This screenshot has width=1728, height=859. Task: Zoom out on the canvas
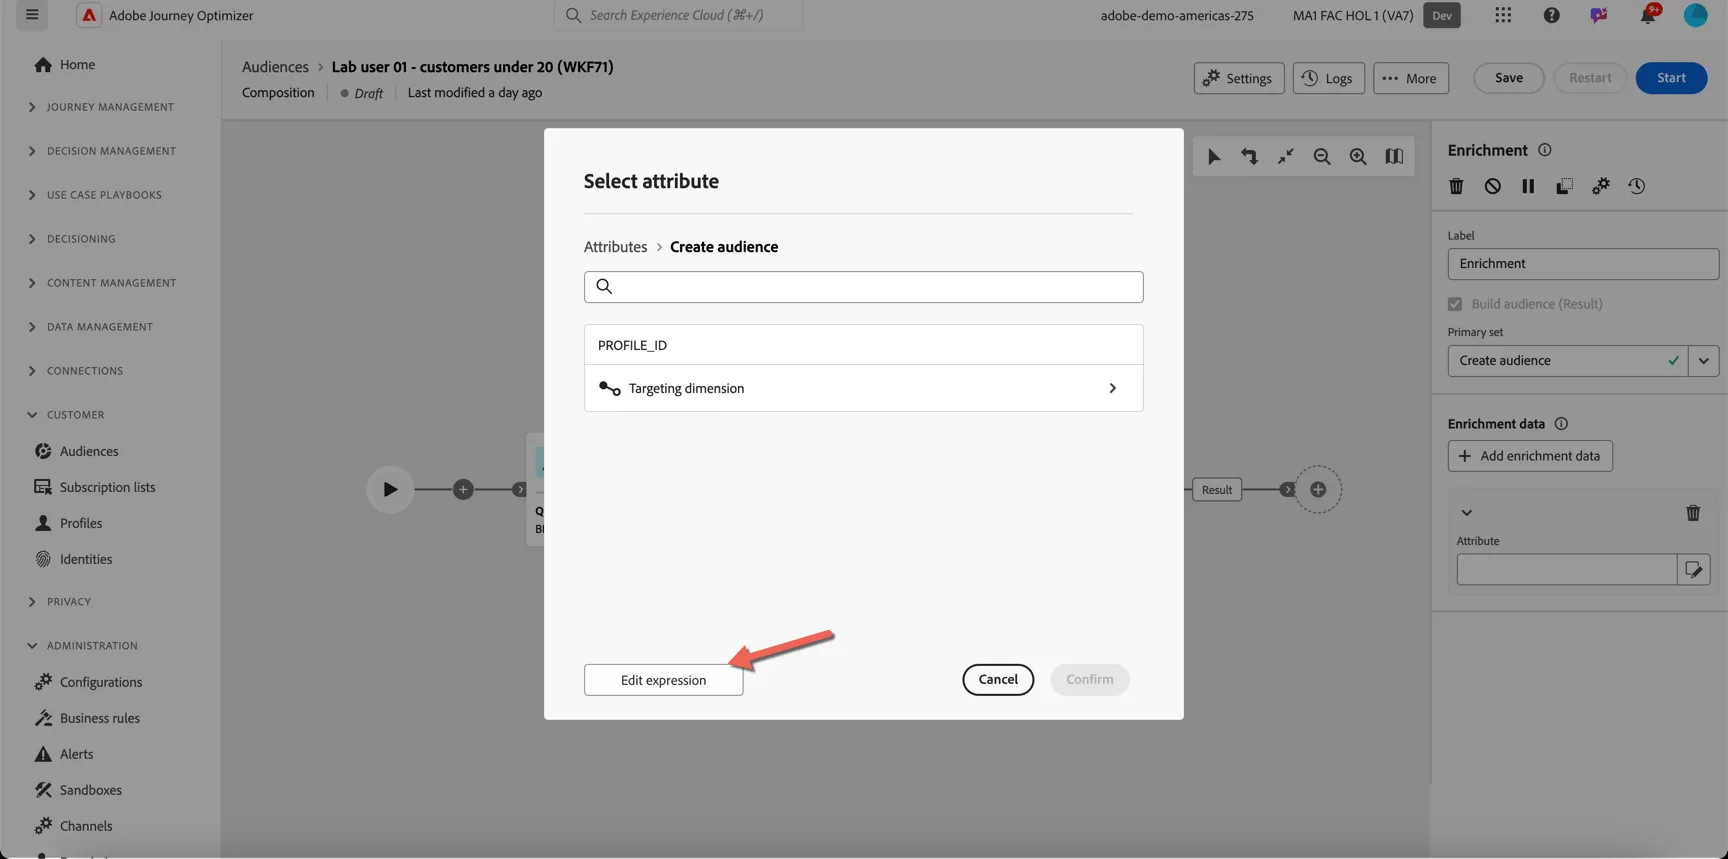(x=1321, y=156)
